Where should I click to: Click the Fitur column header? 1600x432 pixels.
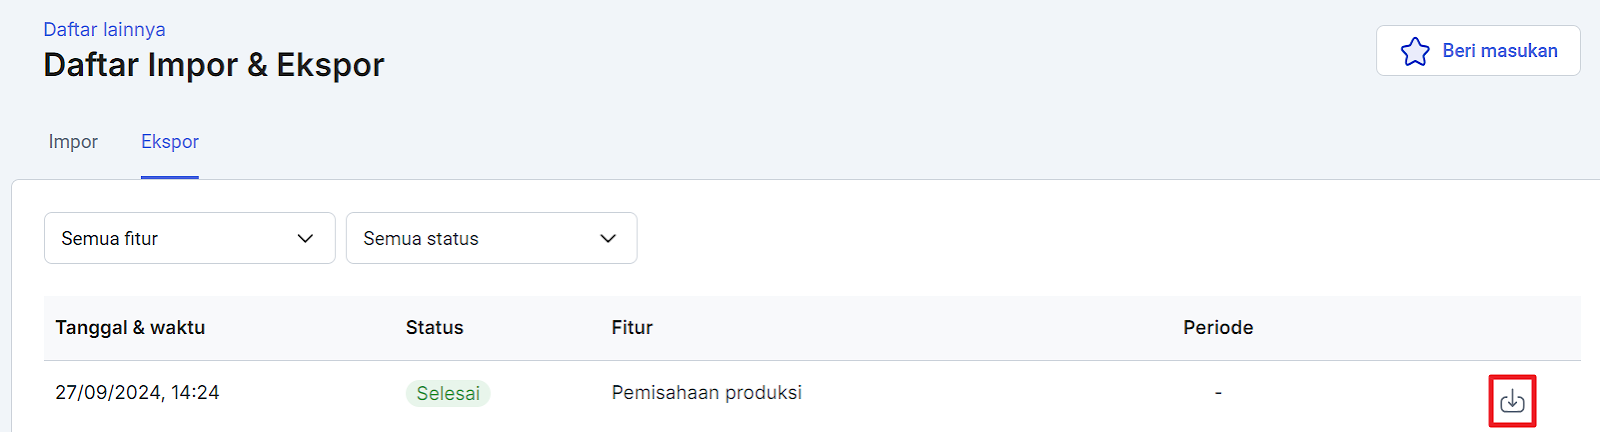[632, 328]
